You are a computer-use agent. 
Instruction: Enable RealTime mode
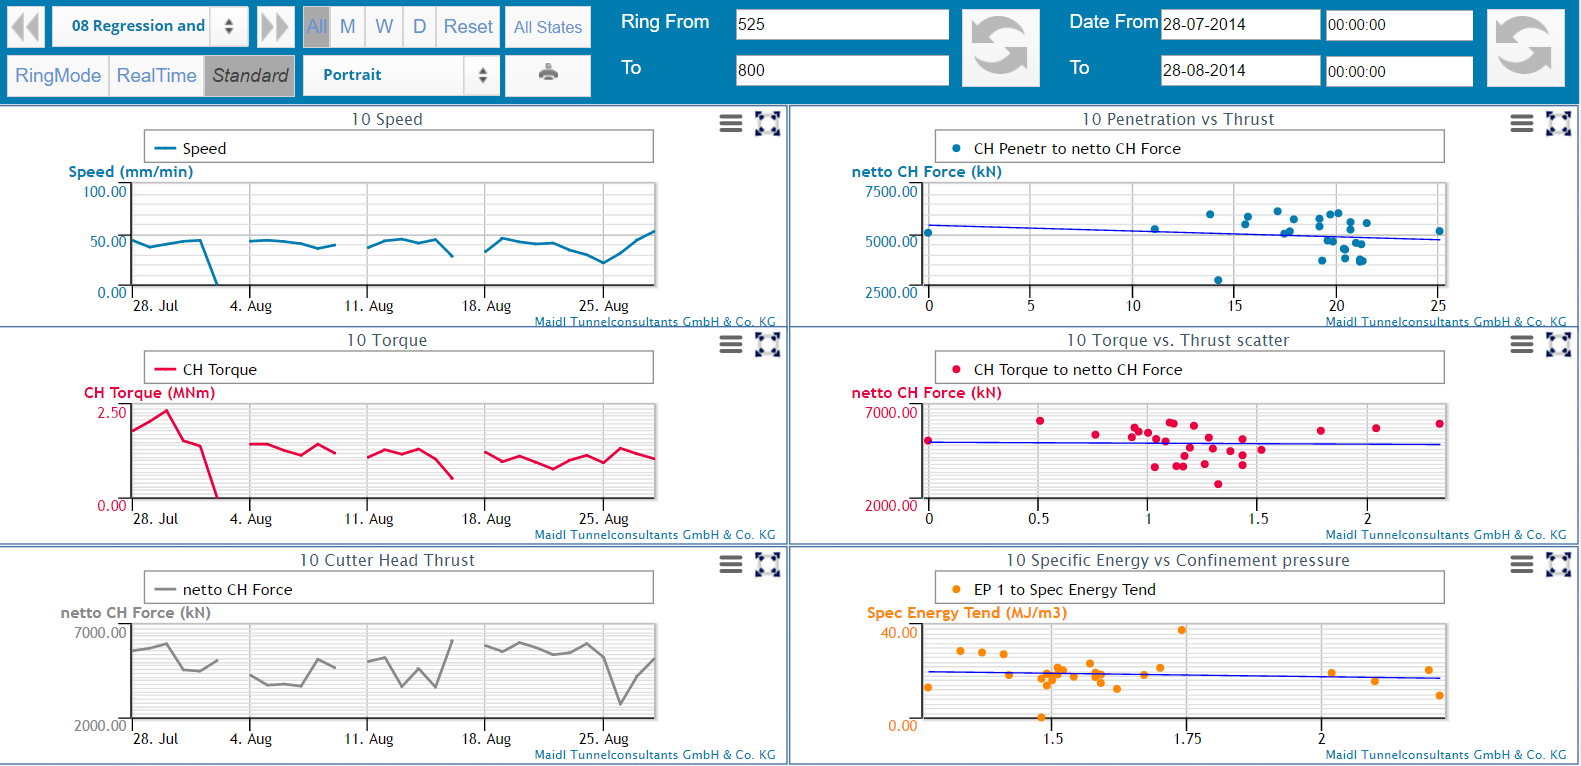click(x=157, y=76)
